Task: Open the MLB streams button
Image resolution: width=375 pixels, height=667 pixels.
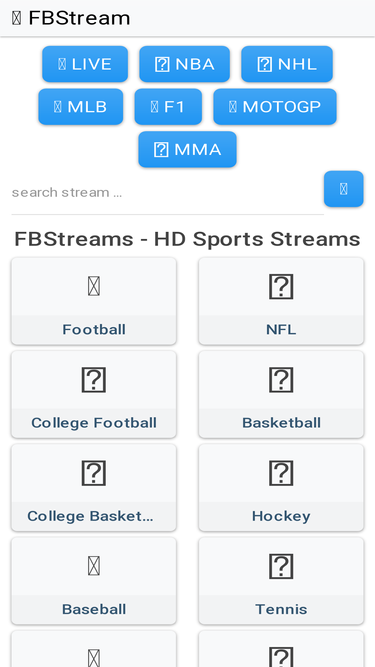Action: pos(81,107)
